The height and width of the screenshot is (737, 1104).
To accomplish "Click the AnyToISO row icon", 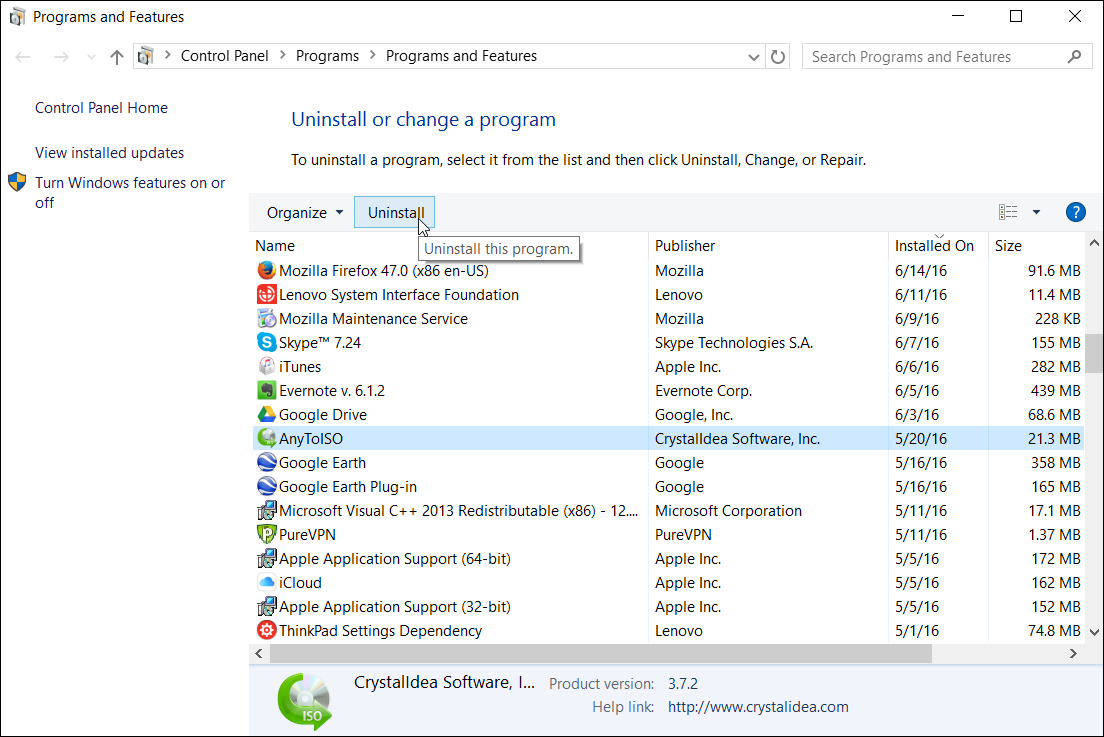I will [x=266, y=438].
